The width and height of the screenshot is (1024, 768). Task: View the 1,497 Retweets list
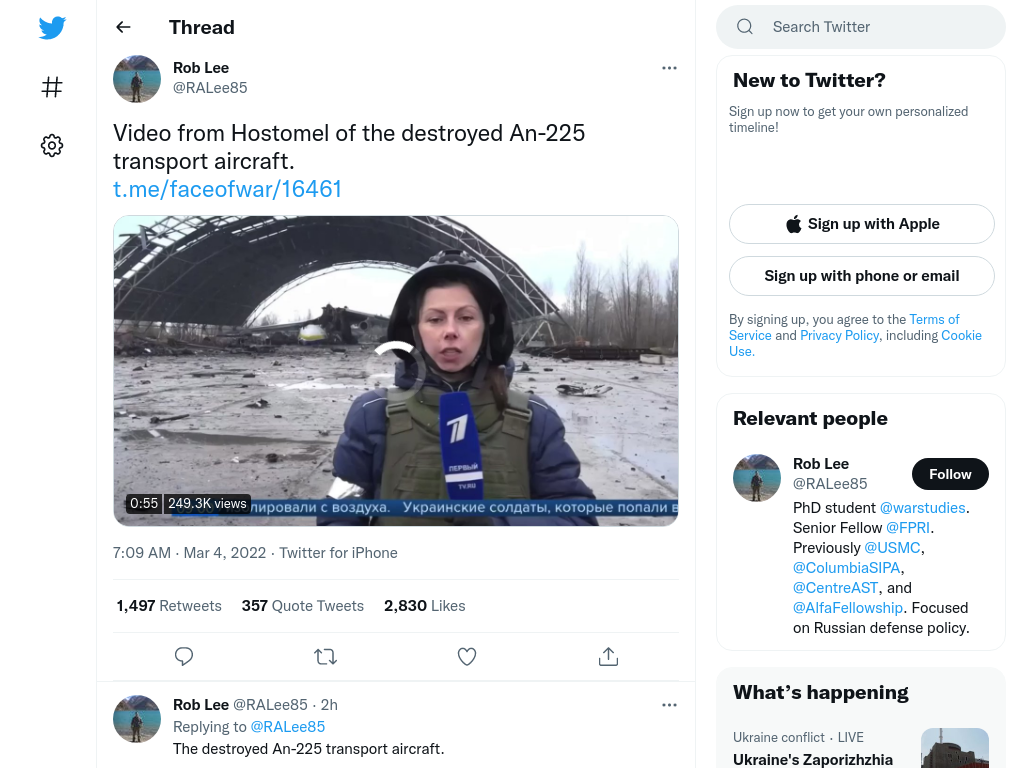pos(169,606)
